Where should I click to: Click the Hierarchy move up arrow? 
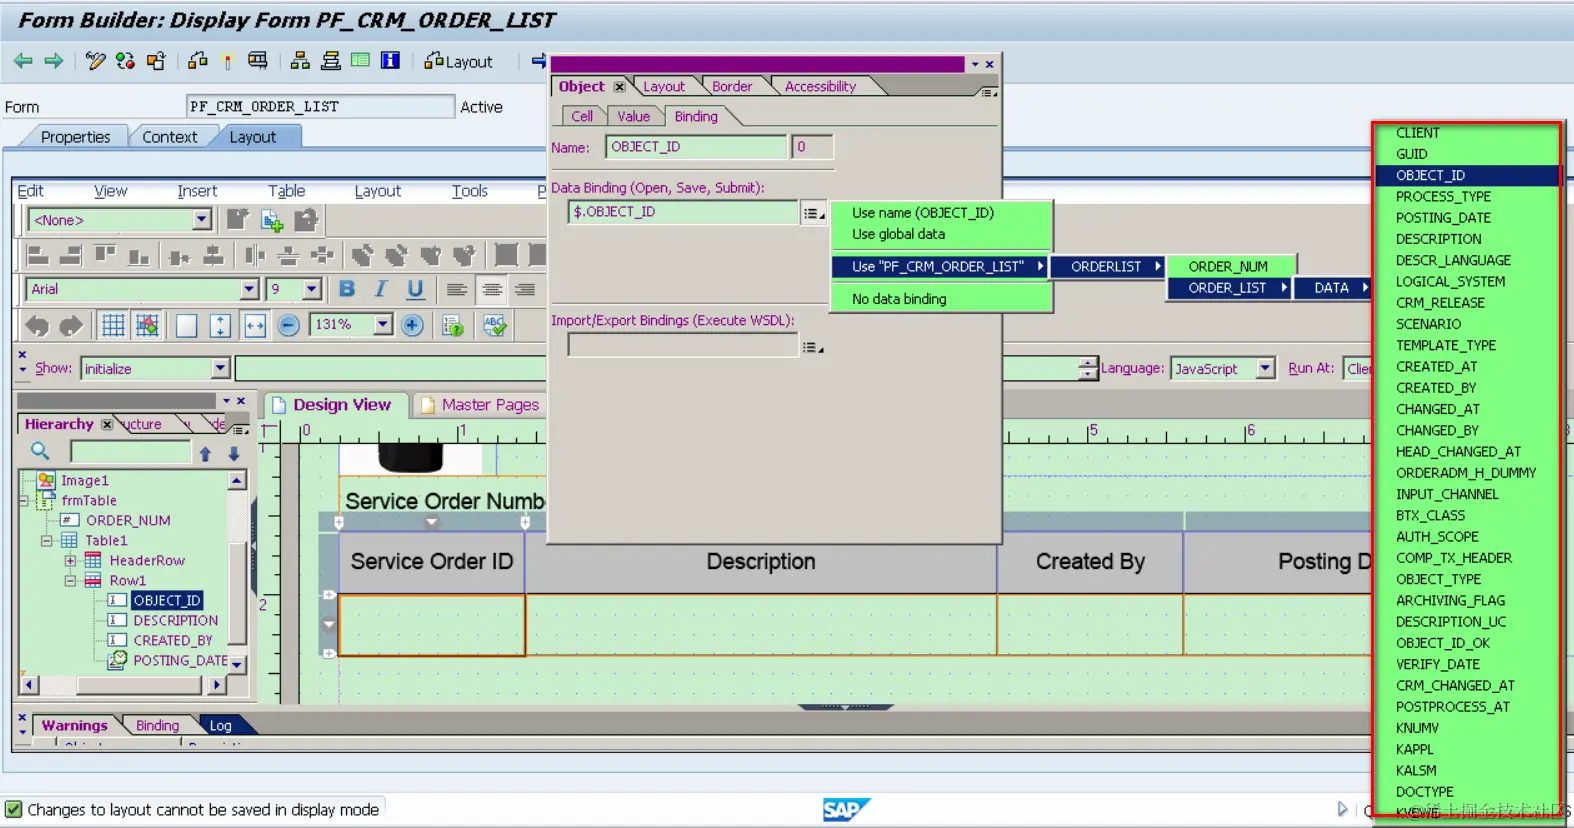(205, 453)
